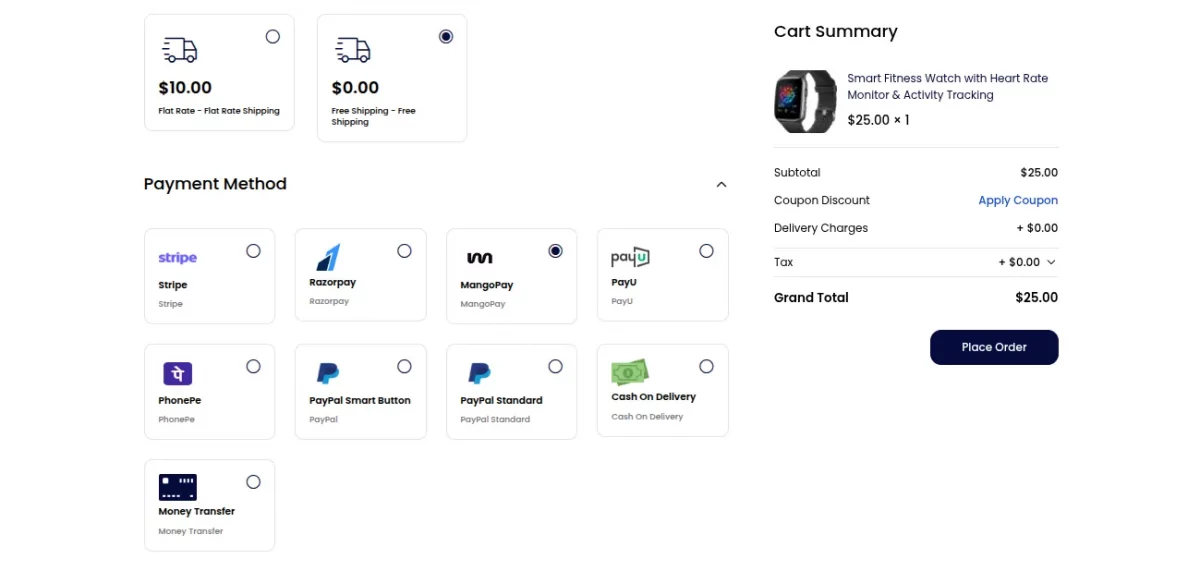Viewport: 1200px width, 571px height.
Task: Choose Cash On Delivery radio button
Action: click(x=706, y=366)
